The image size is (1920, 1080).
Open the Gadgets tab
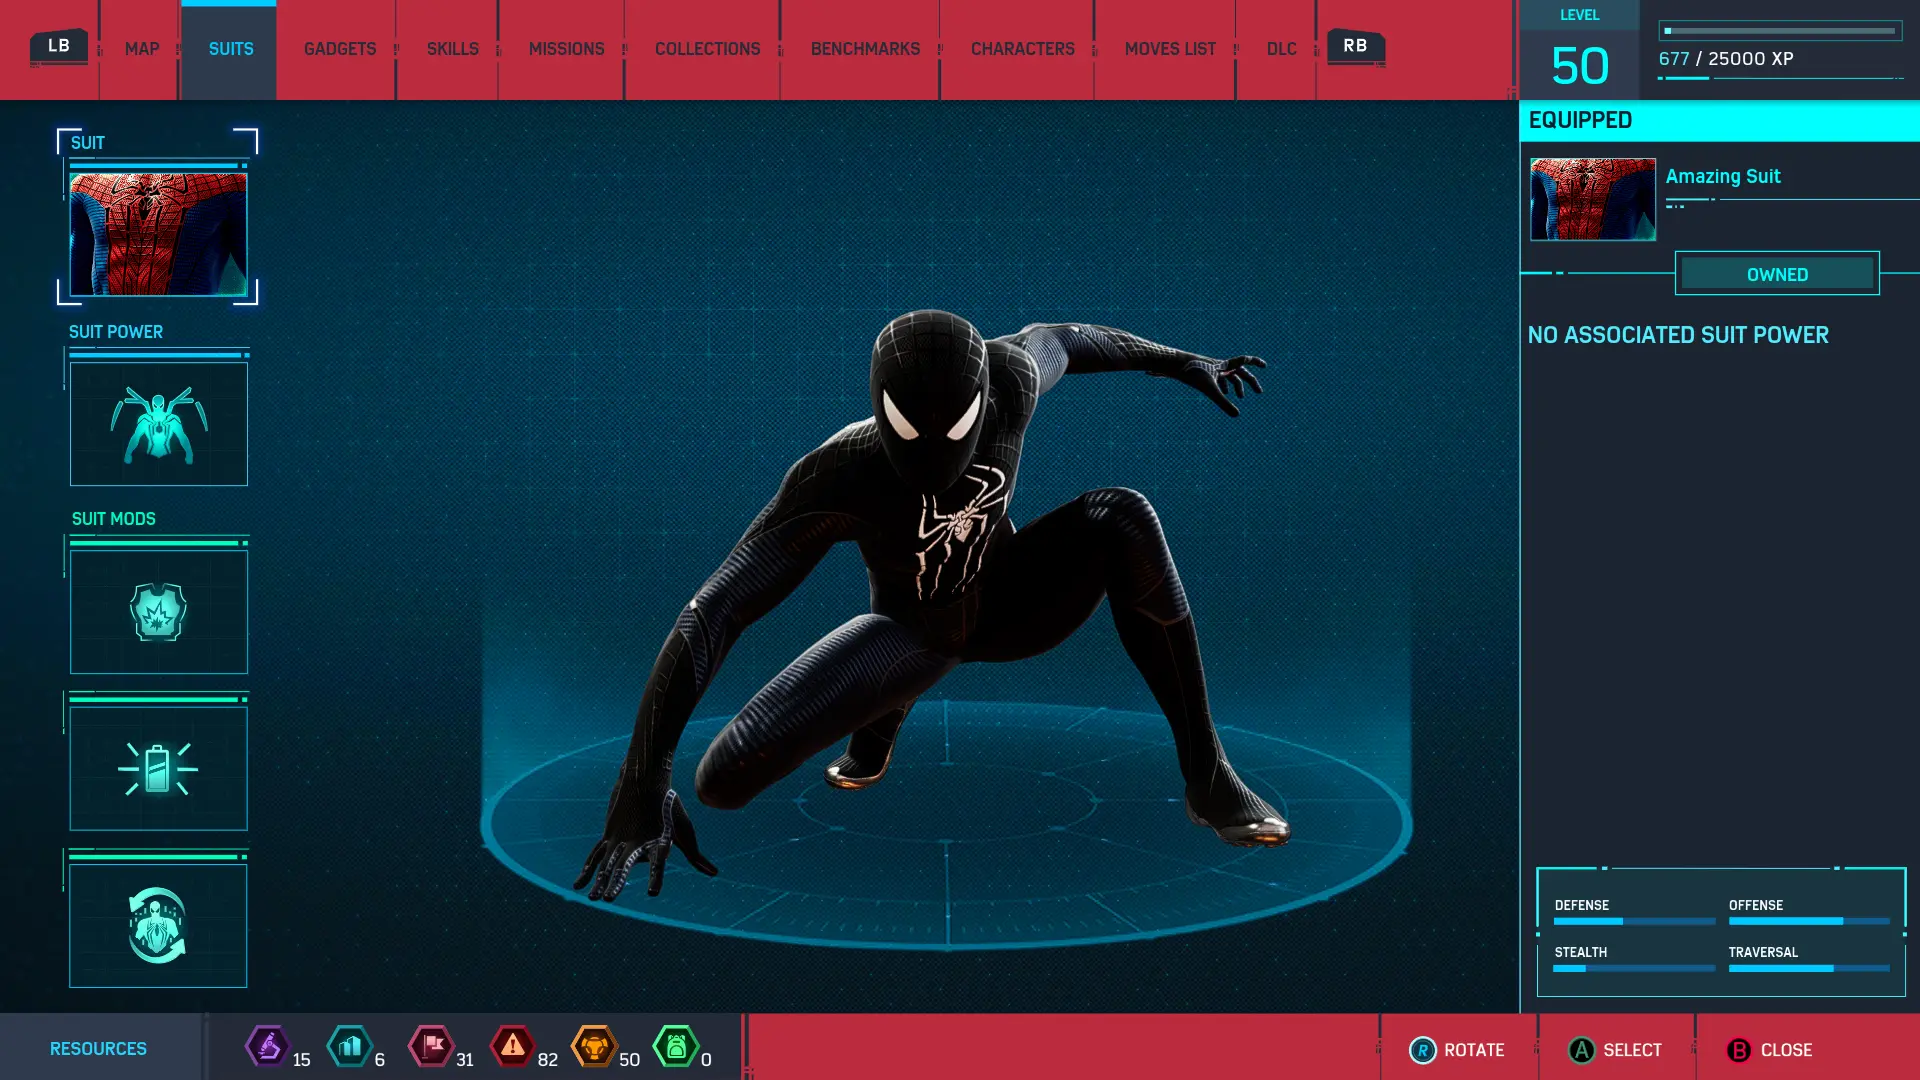point(340,49)
